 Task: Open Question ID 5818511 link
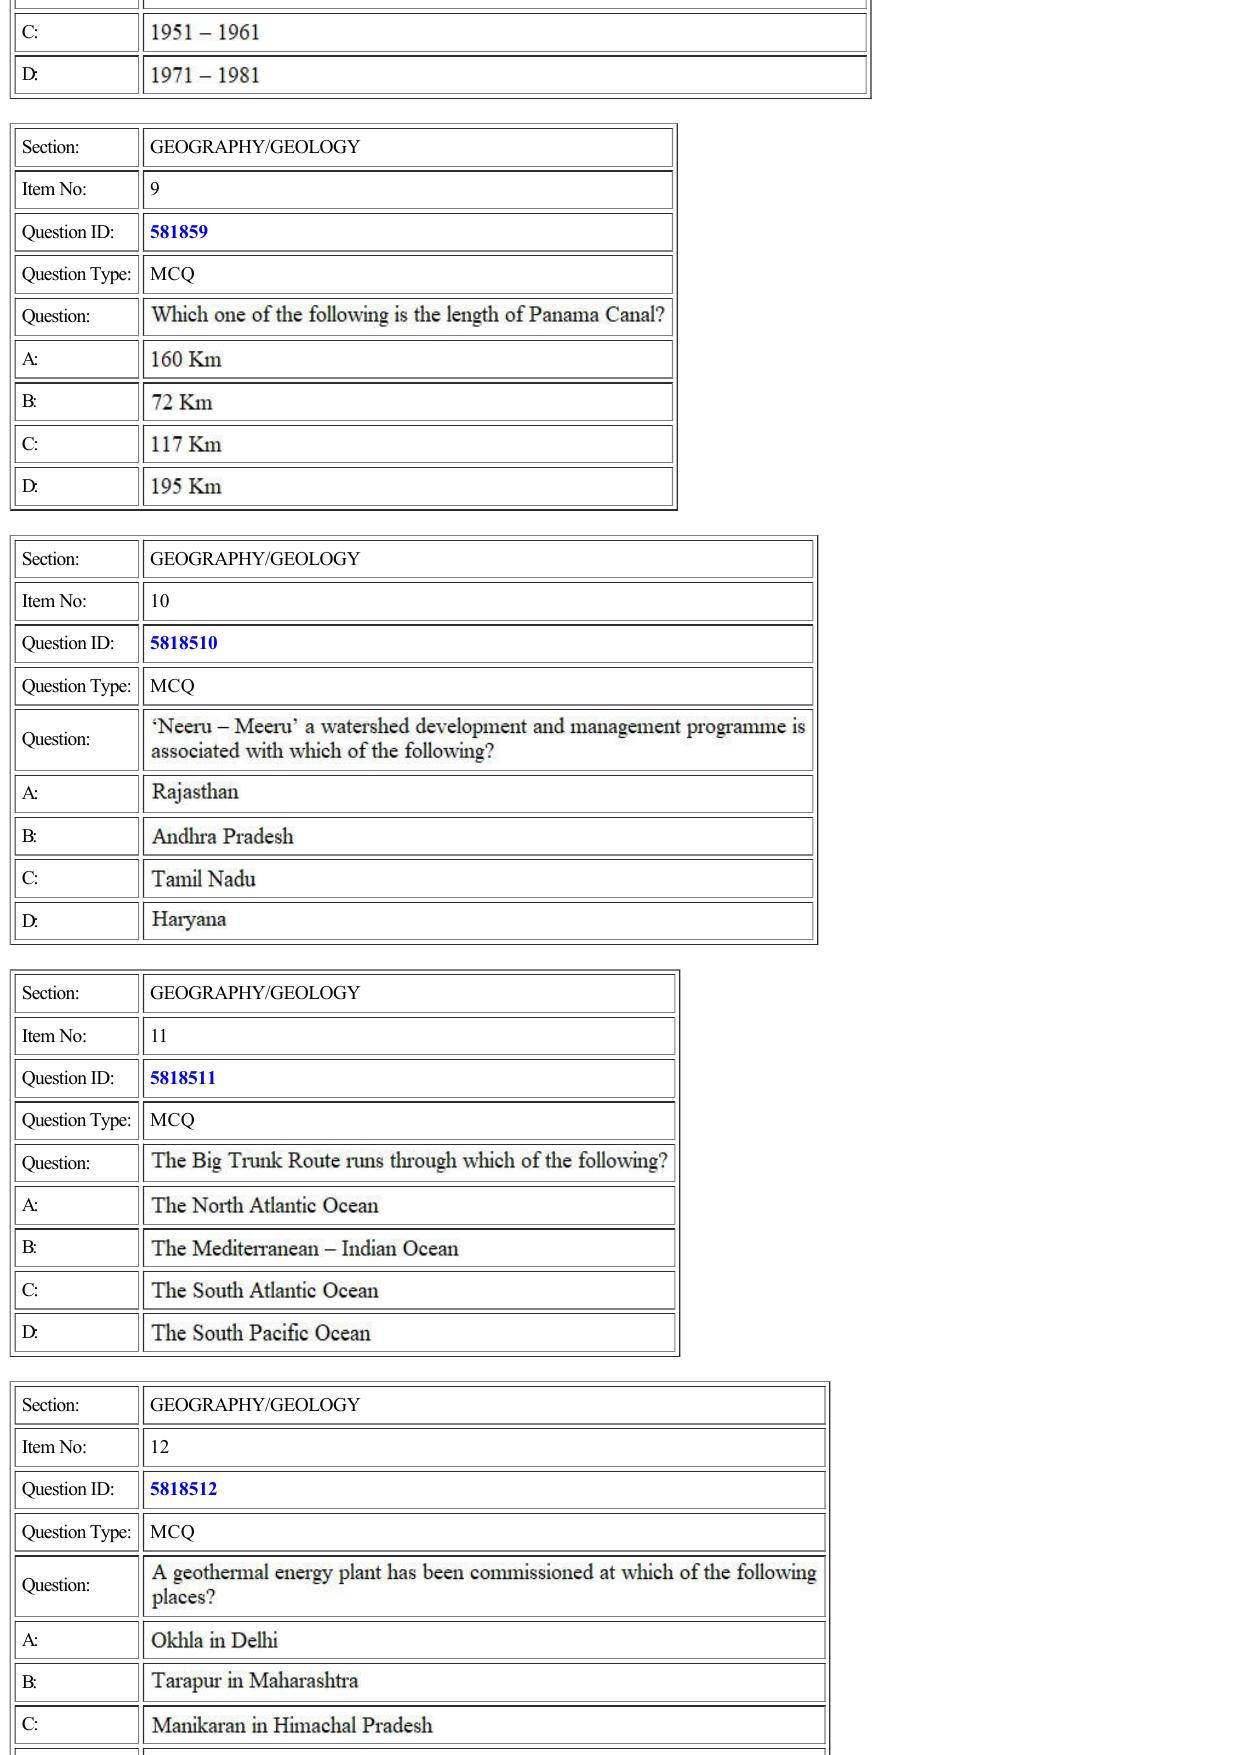[x=183, y=1078]
